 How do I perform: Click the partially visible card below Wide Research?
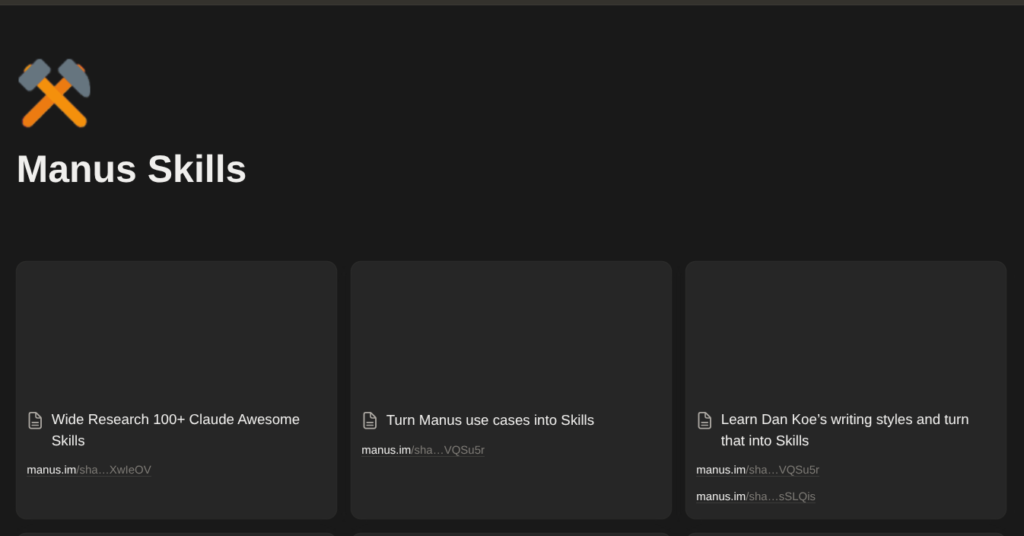point(176,533)
